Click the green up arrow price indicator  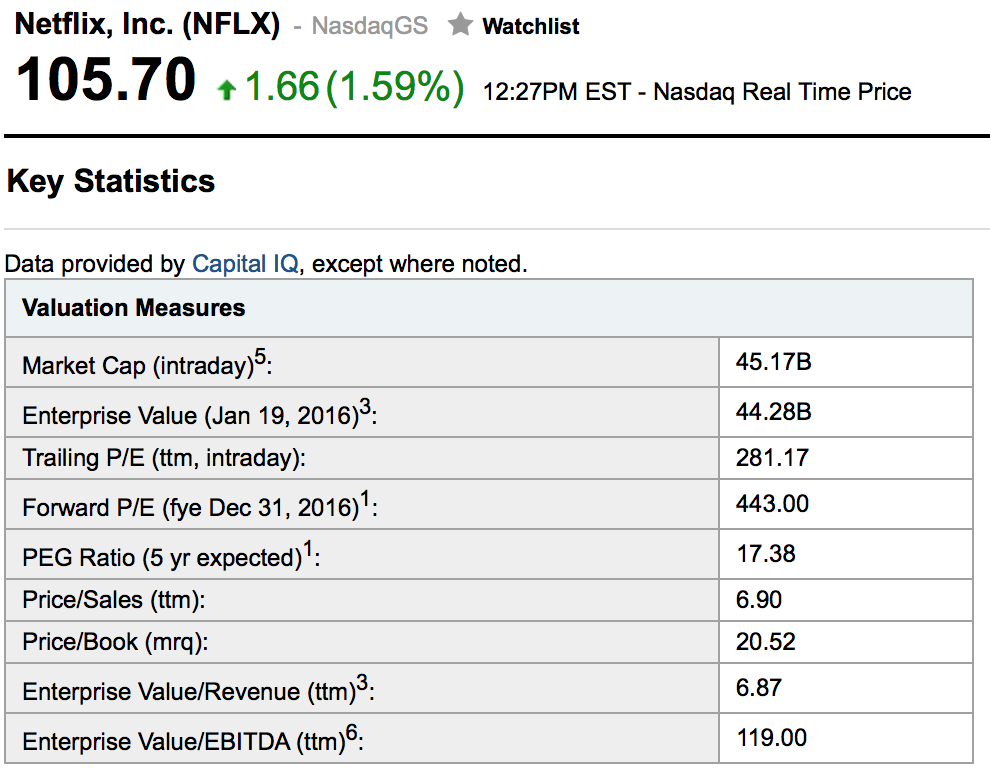[x=227, y=91]
